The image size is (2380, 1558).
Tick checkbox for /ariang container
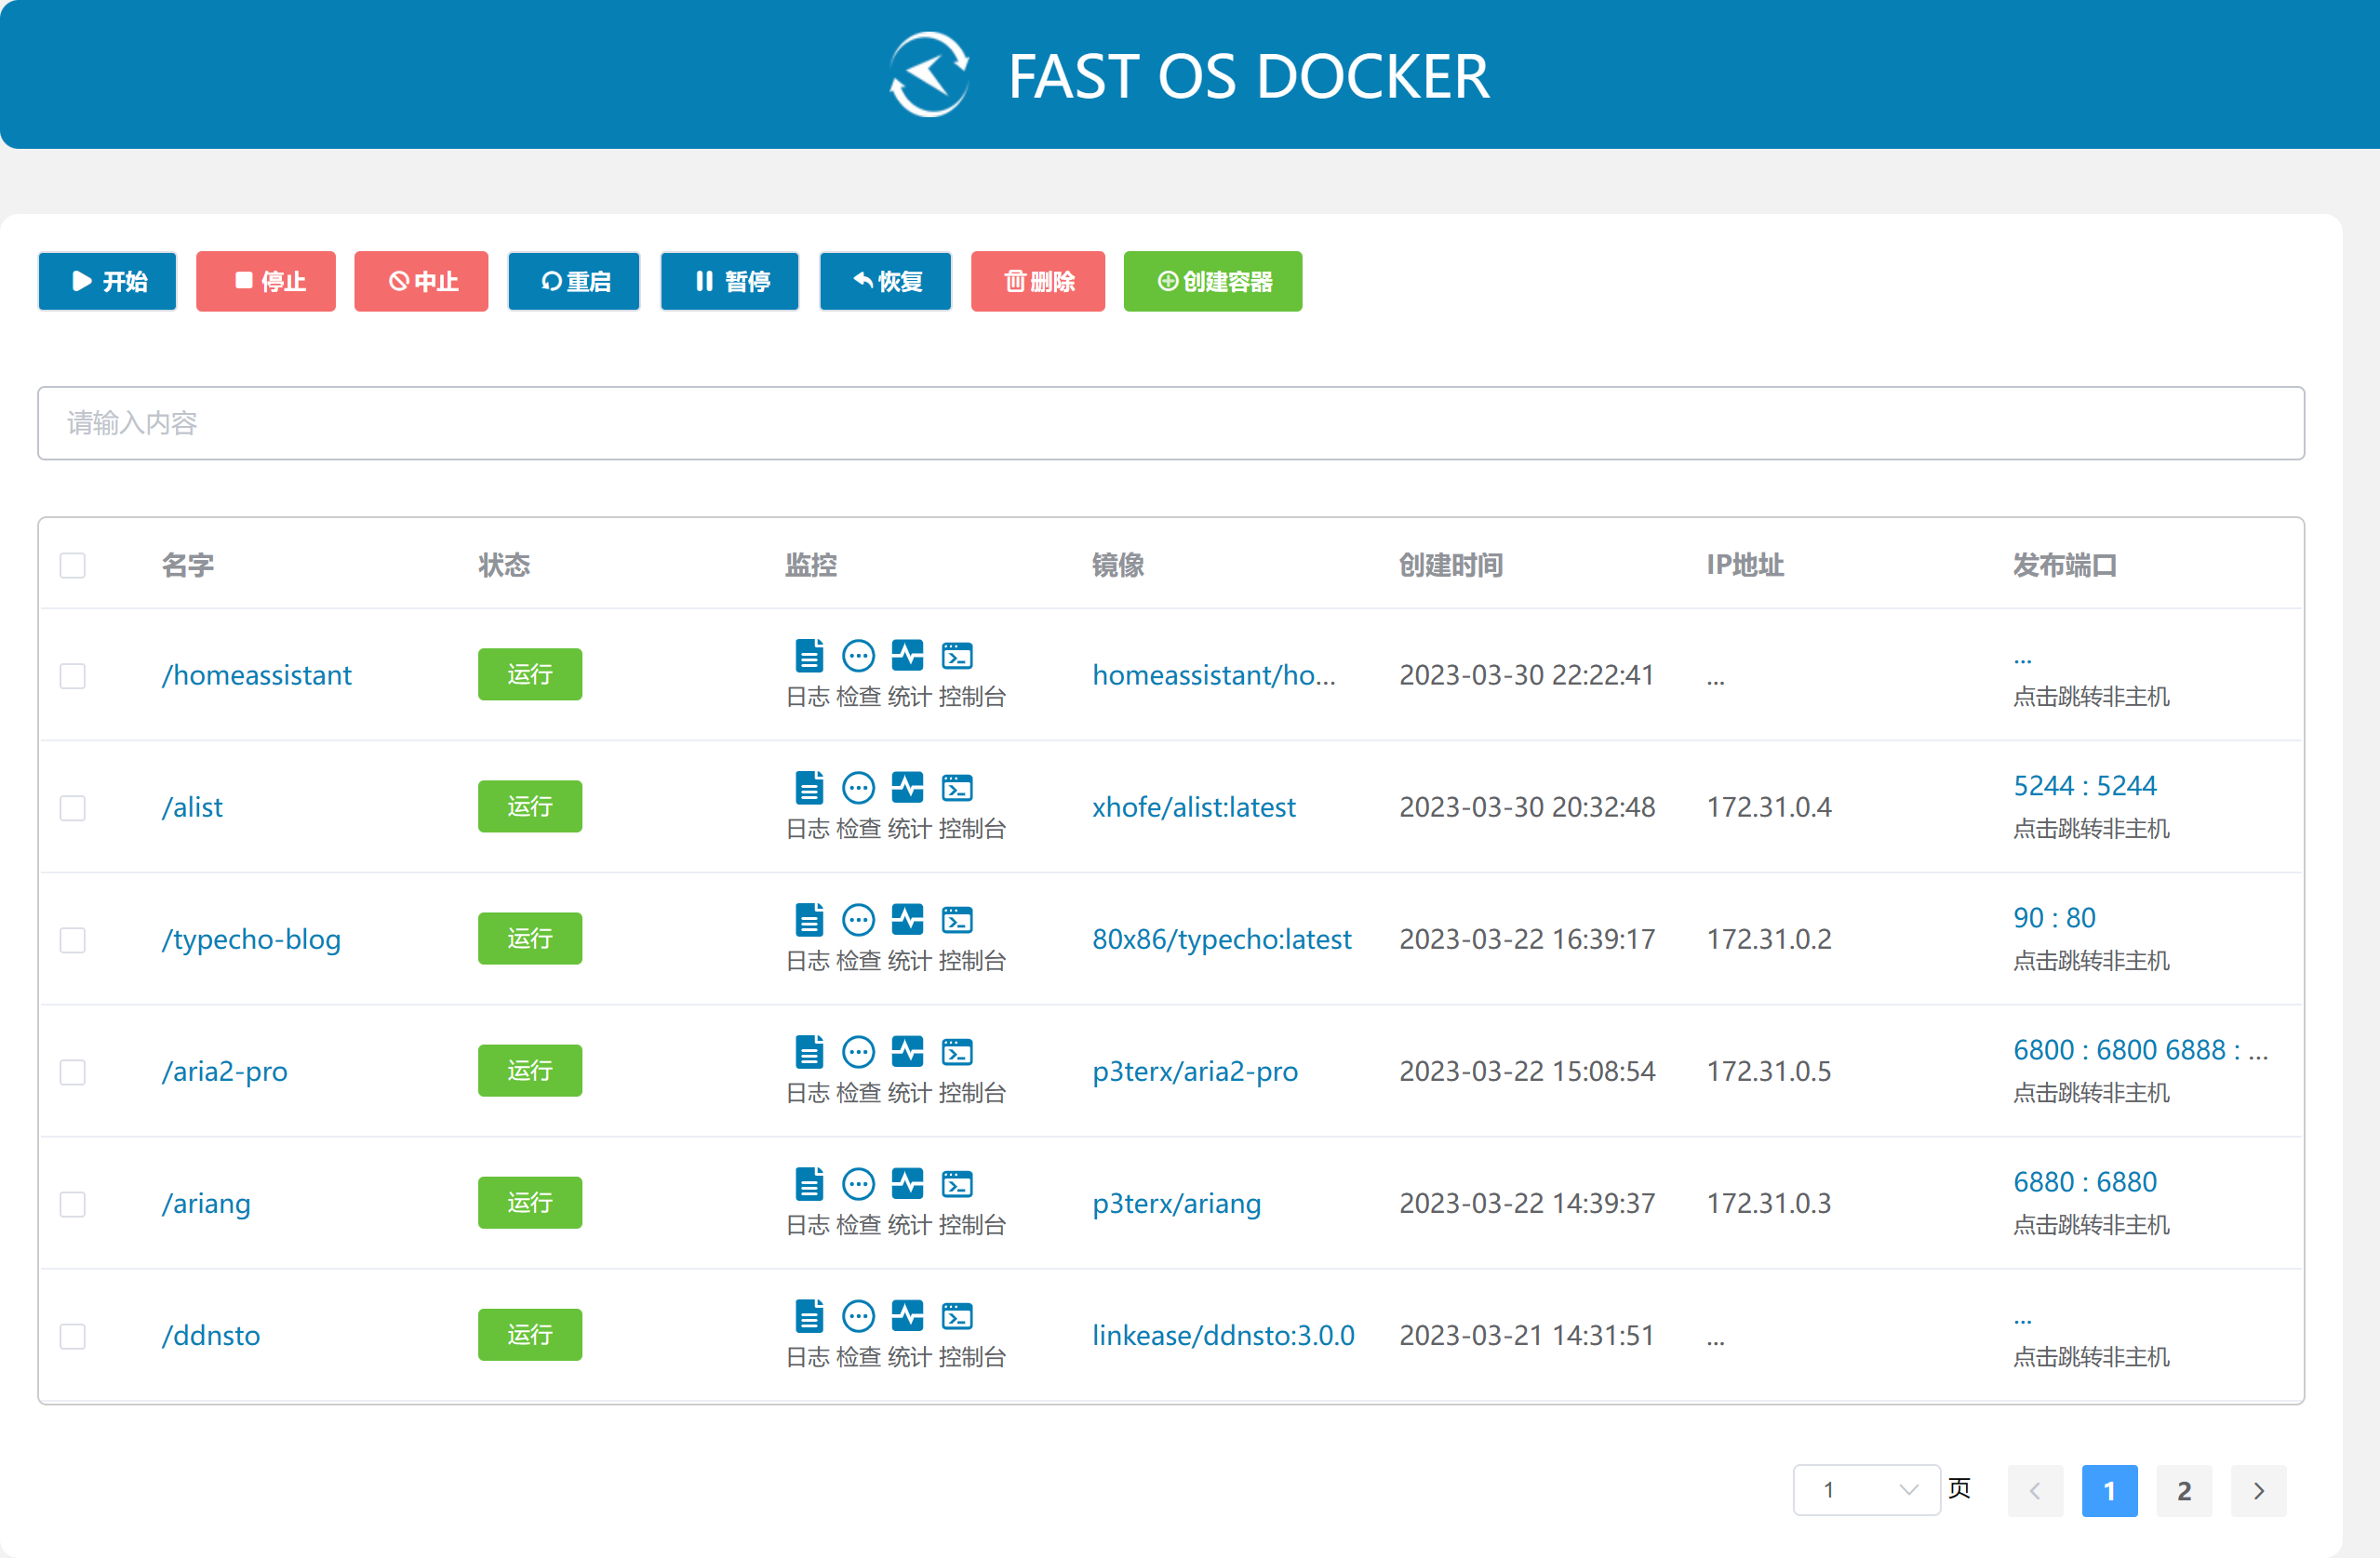coord(73,1203)
